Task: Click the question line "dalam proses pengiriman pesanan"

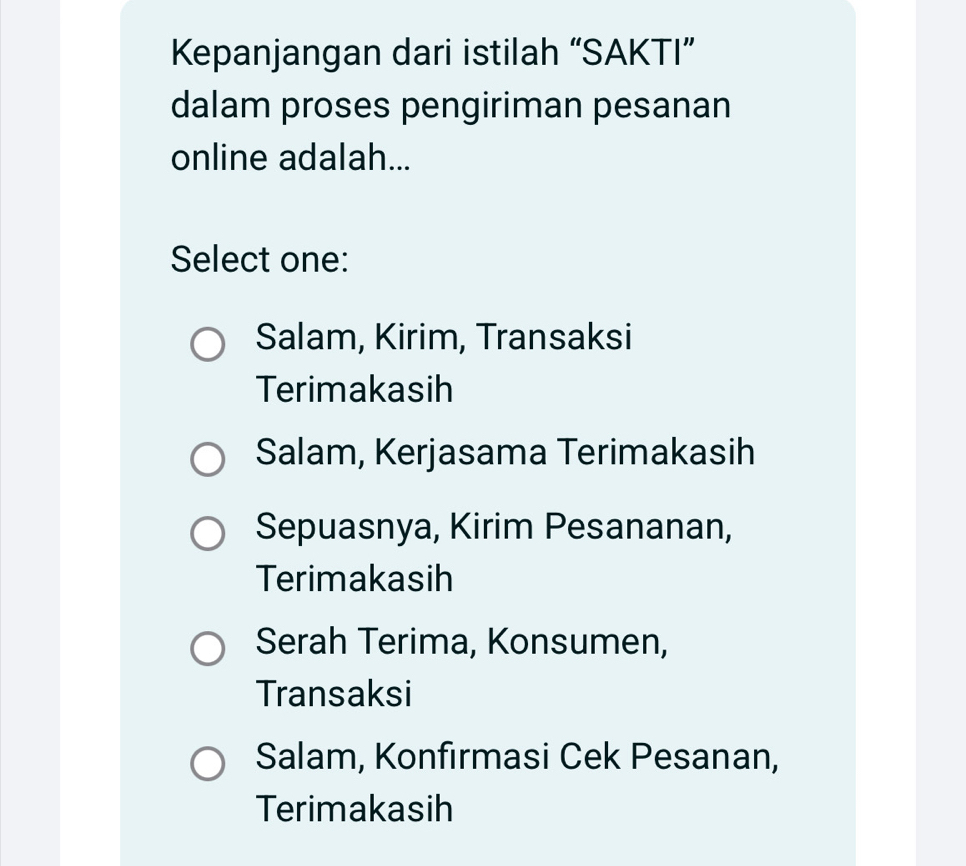Action: click(450, 105)
